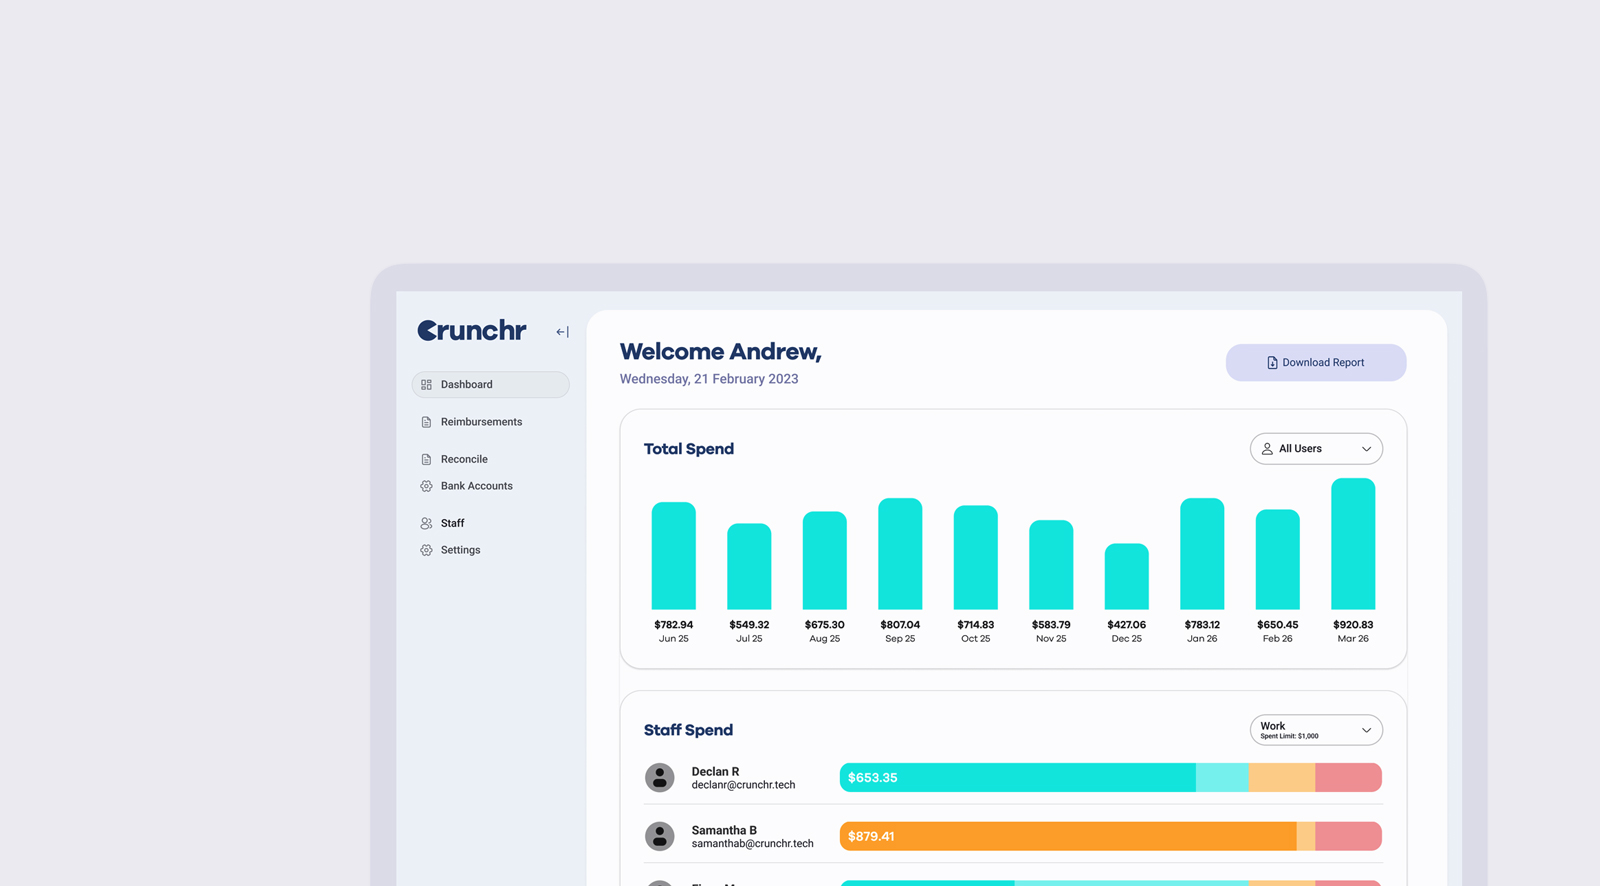The height and width of the screenshot is (886, 1600).
Task: Open Settings from the sidebar
Action: [x=460, y=550]
